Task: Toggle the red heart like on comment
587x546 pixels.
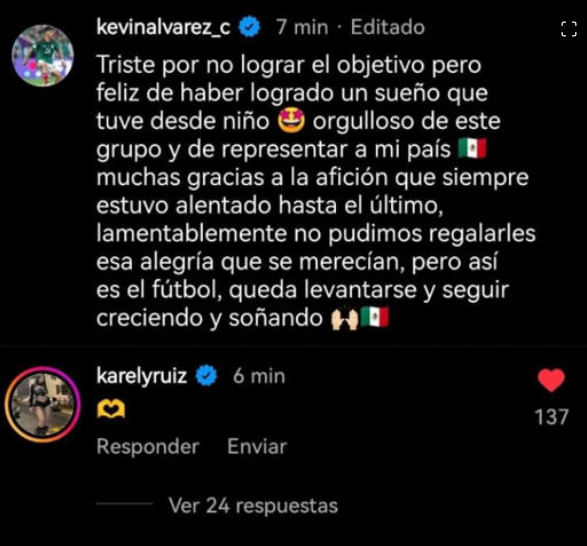Action: coord(551,380)
